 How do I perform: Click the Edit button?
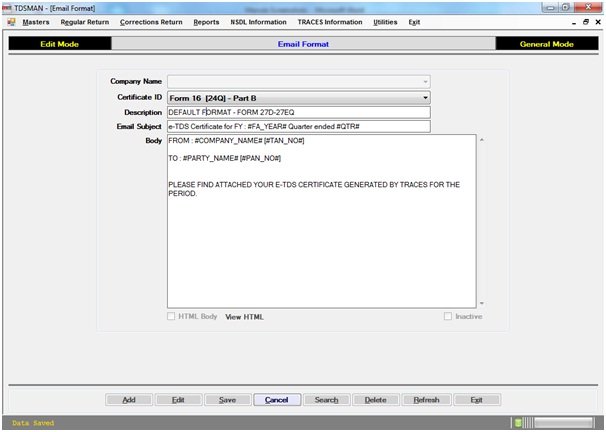[178, 400]
